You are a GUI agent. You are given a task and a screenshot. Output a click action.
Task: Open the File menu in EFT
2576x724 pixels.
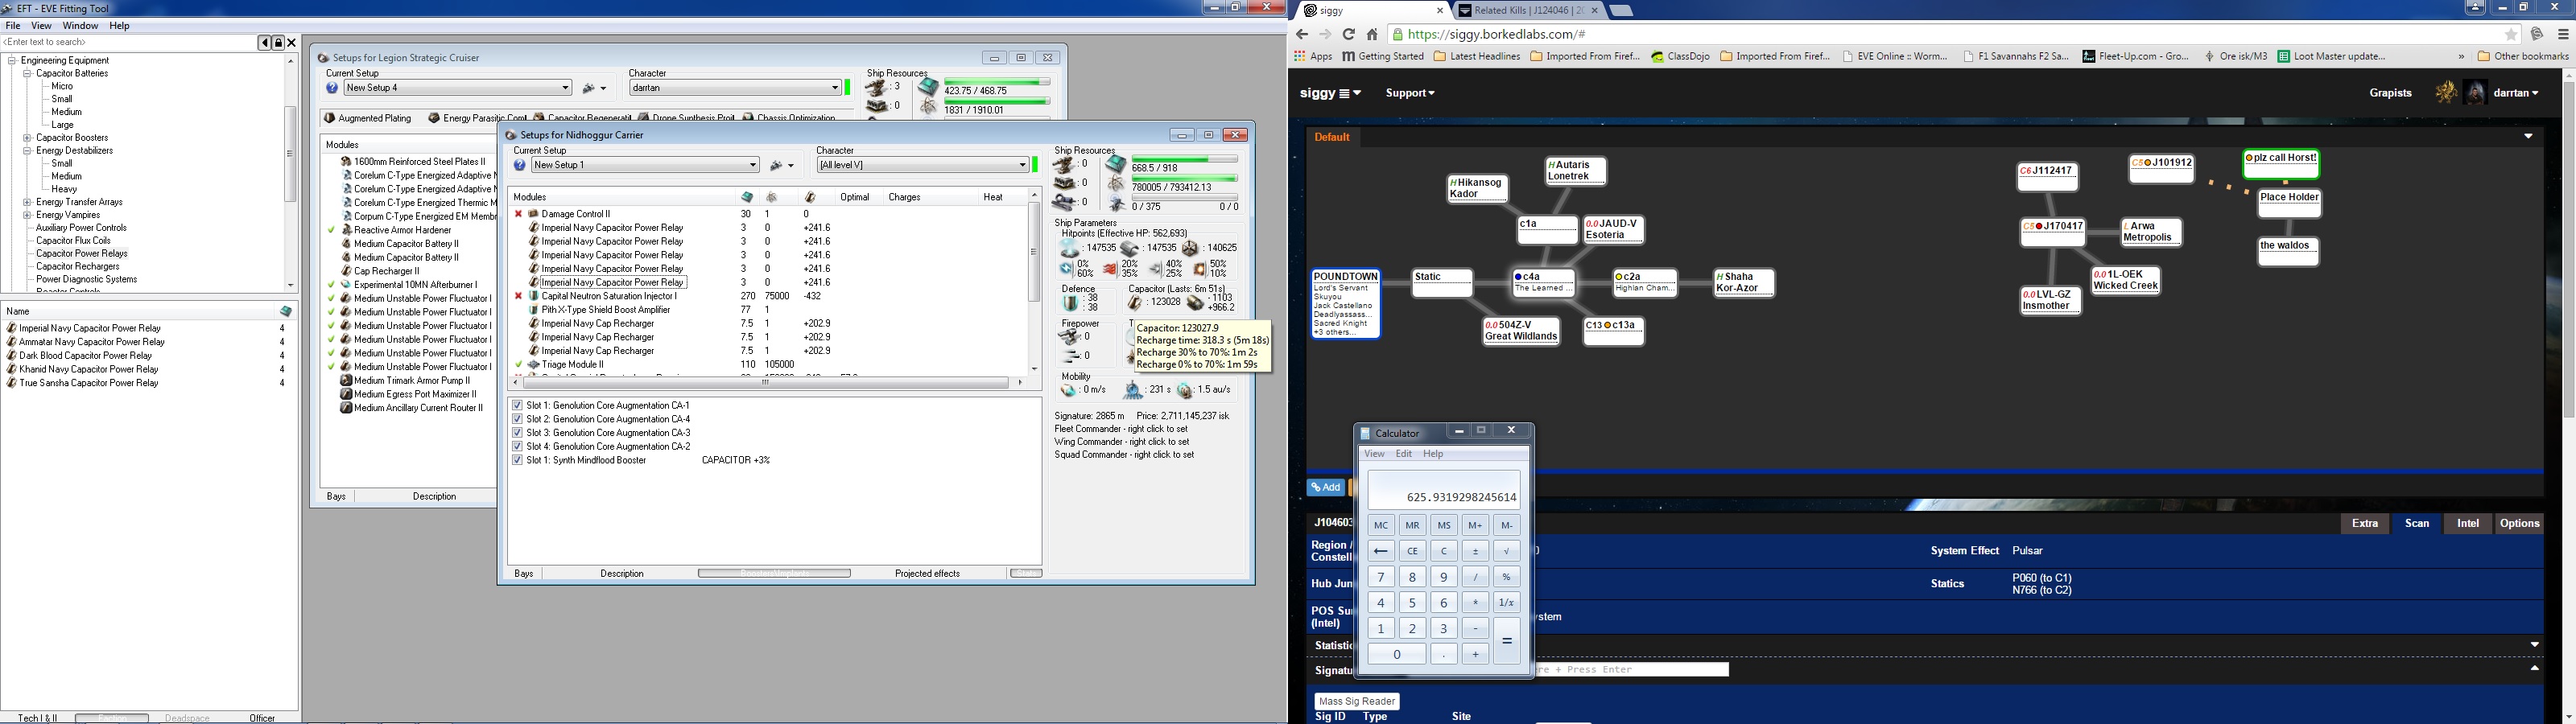pos(13,26)
